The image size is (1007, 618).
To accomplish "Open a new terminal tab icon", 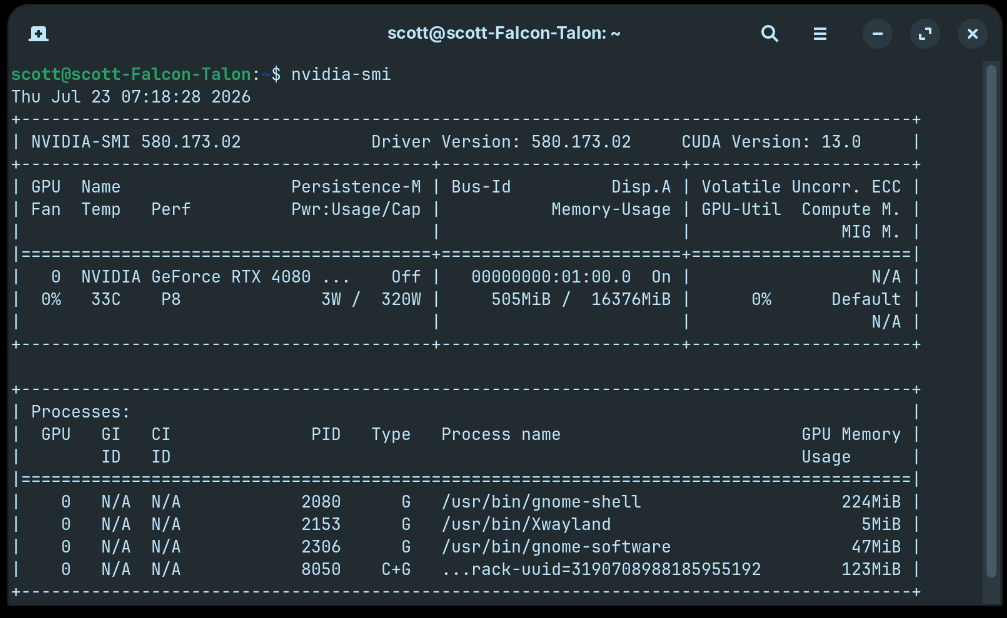I will tap(39, 33).
